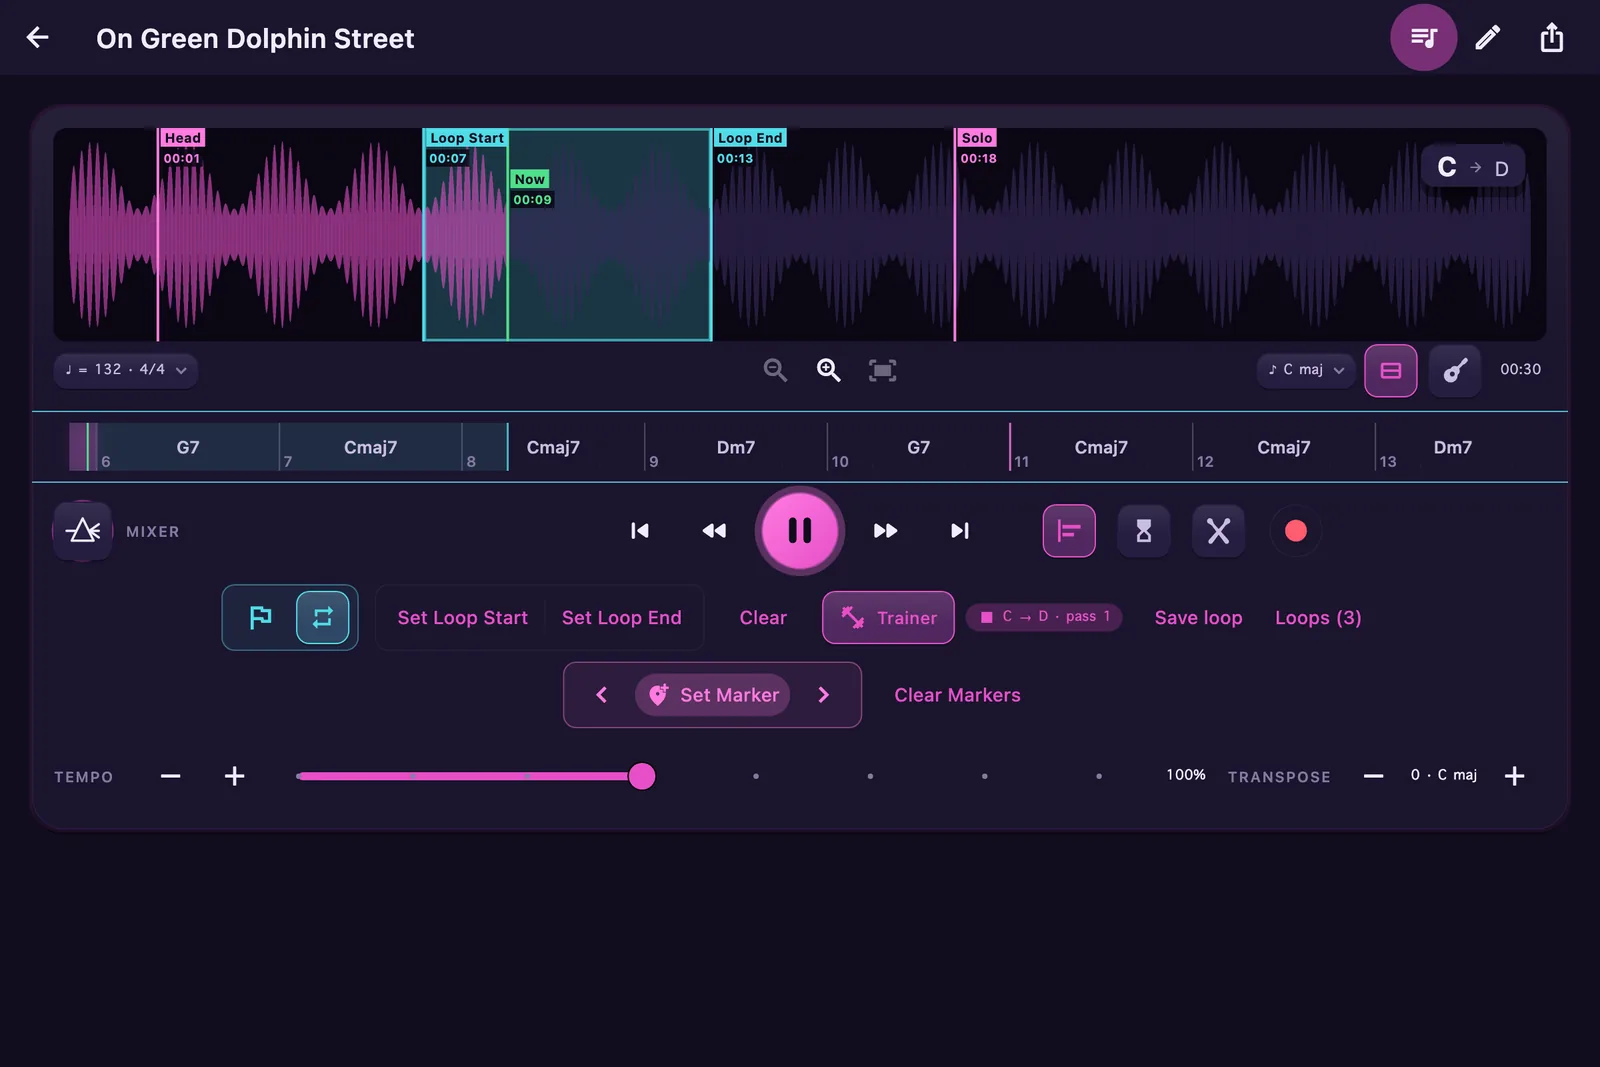Open tempo 132 · 4/4 dropdown

pos(126,370)
